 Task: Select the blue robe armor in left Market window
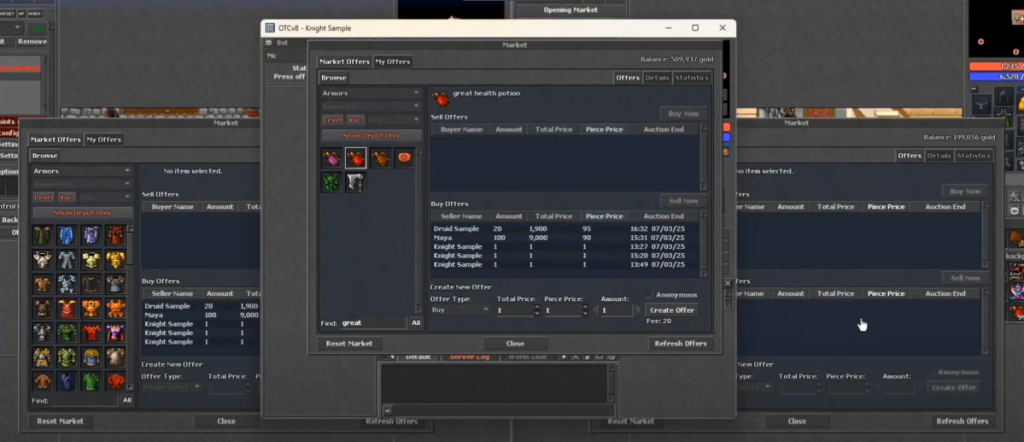click(x=67, y=236)
